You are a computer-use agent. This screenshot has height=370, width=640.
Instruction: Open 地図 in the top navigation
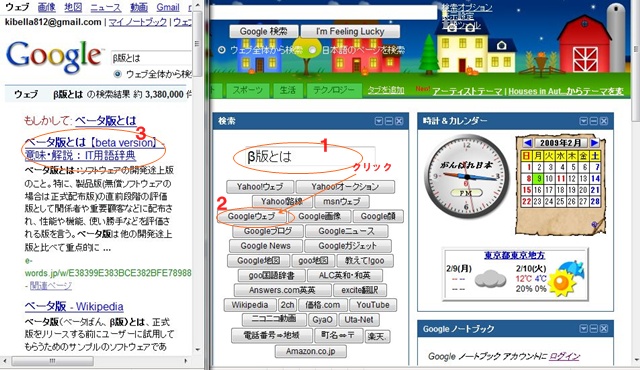[73, 7]
